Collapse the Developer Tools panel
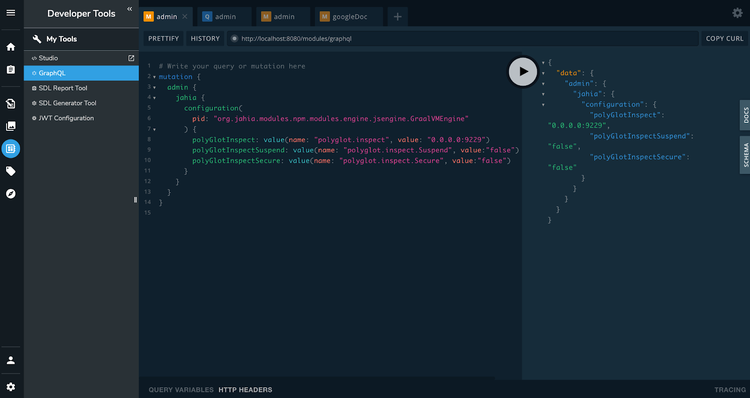Viewport: 750px width, 398px height. tap(129, 9)
